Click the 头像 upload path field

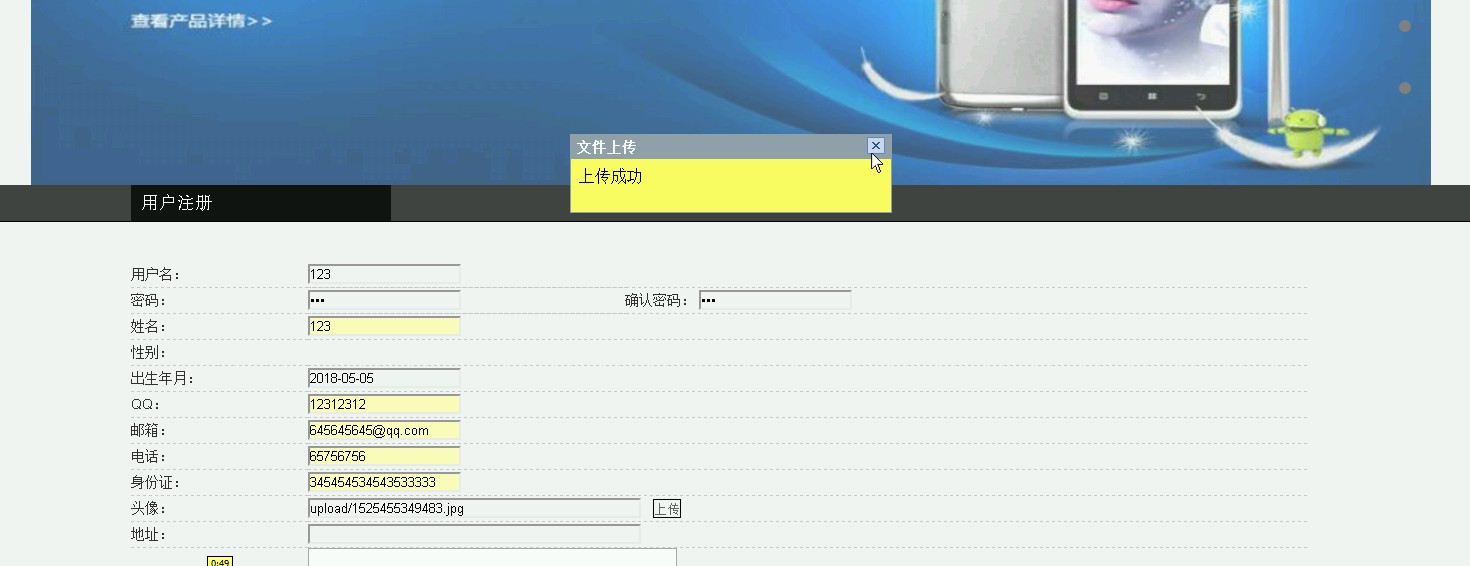click(x=474, y=508)
